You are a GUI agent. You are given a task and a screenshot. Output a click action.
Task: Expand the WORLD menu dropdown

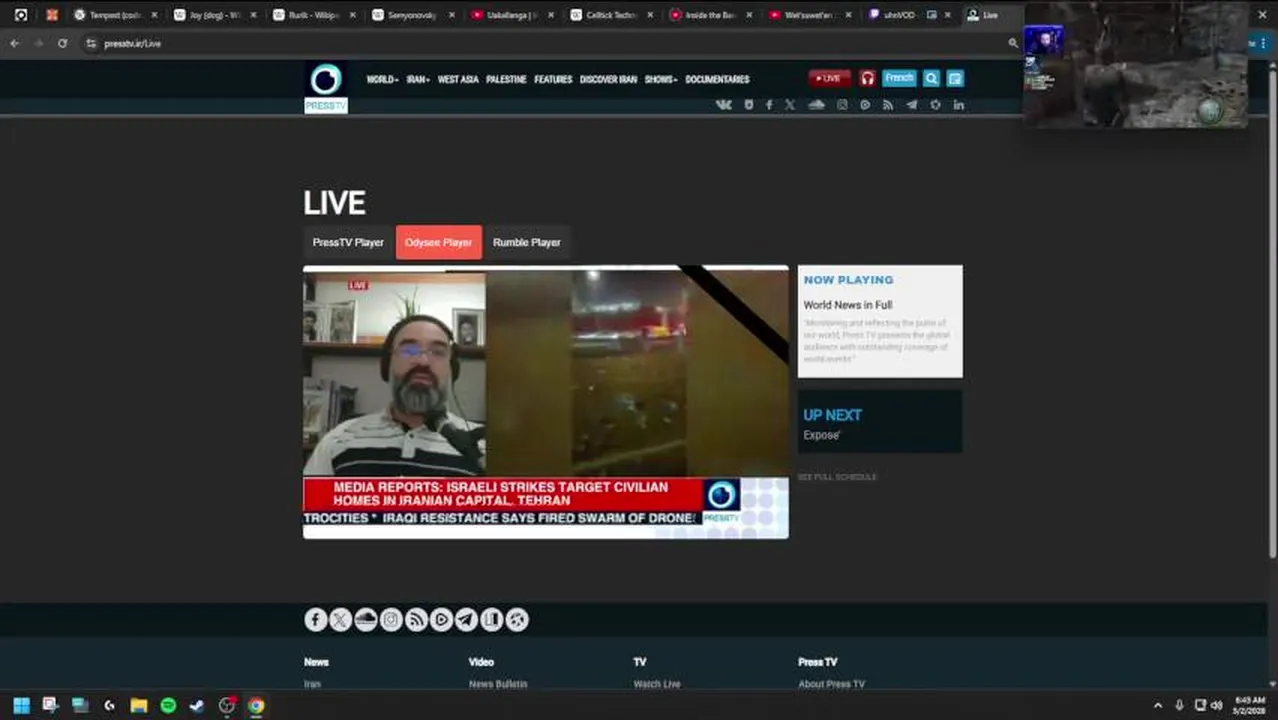tap(382, 79)
